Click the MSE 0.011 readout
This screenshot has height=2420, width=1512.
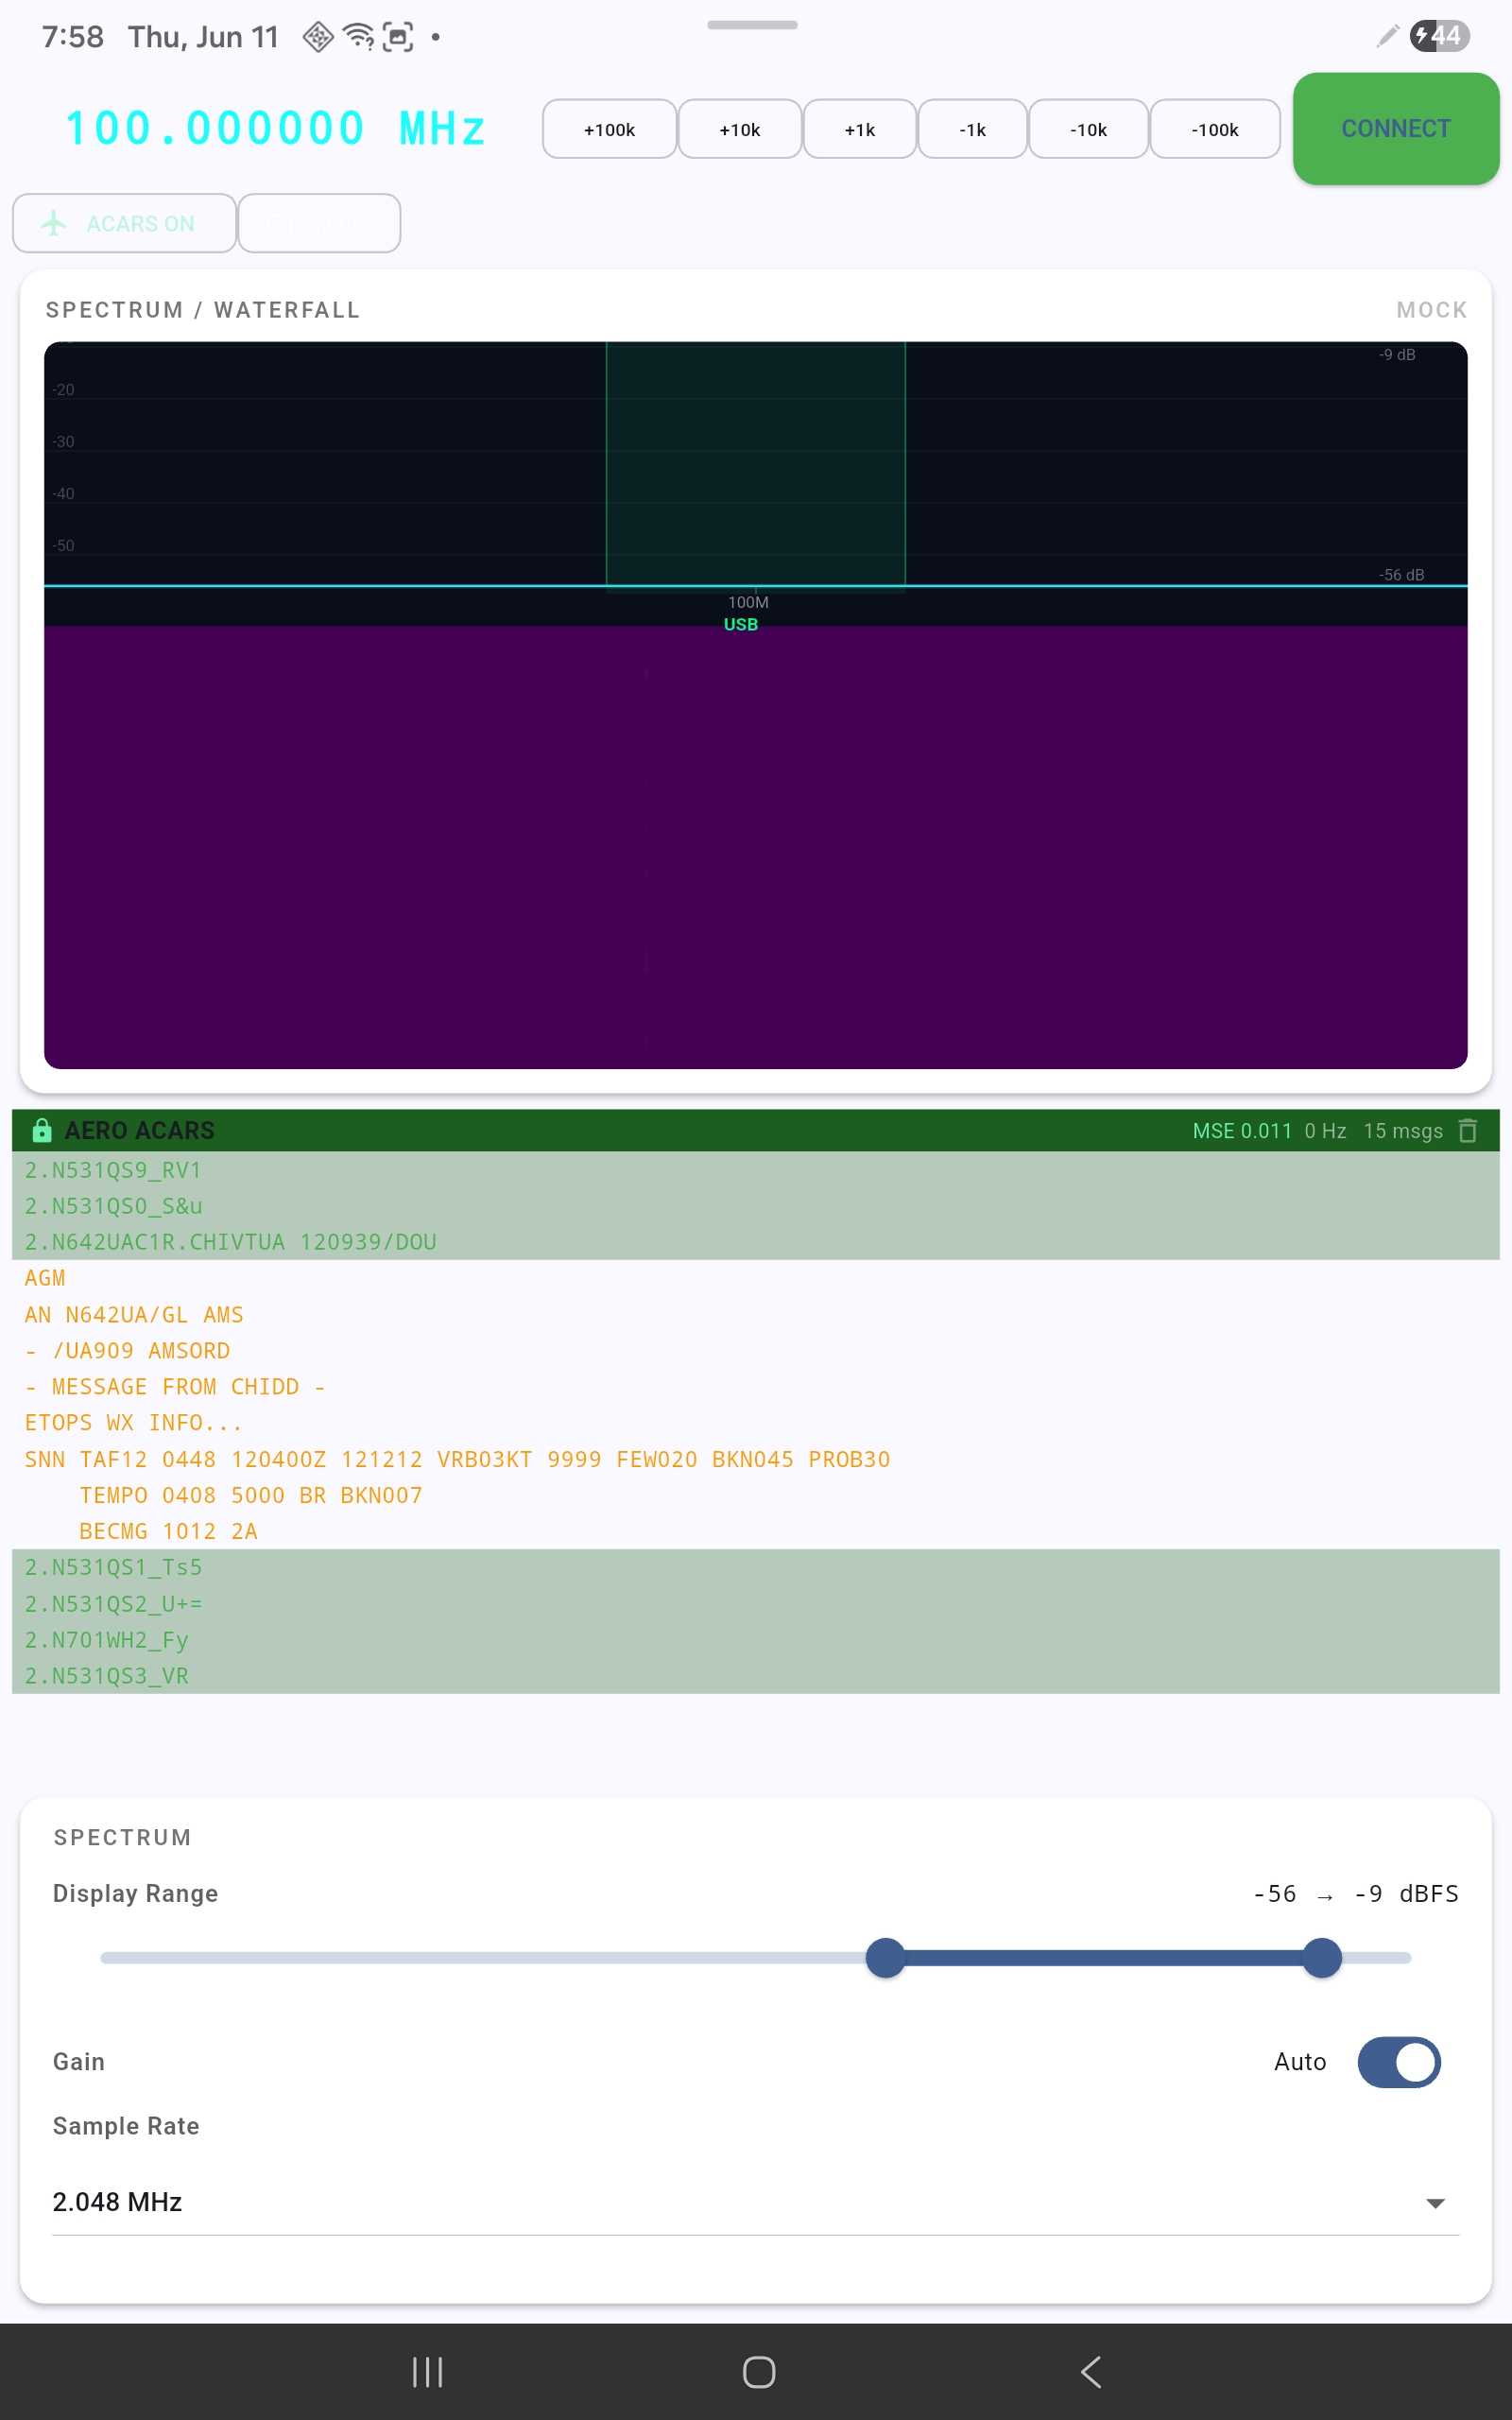(x=1242, y=1130)
